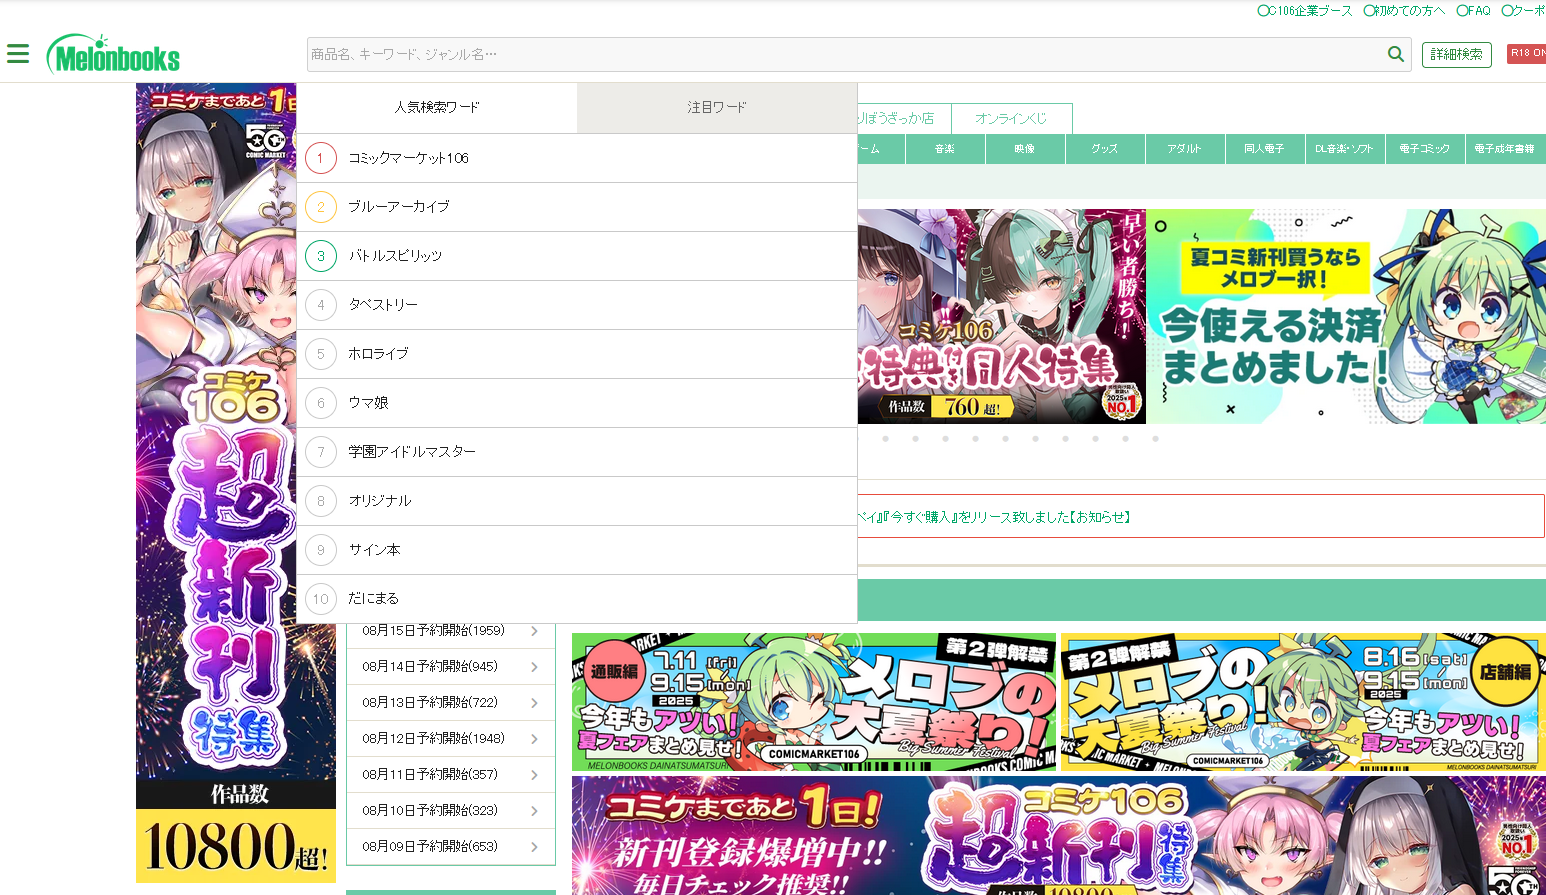The height and width of the screenshot is (895, 1546).
Task: Open 詳細検索 advanced search
Action: click(x=1456, y=54)
